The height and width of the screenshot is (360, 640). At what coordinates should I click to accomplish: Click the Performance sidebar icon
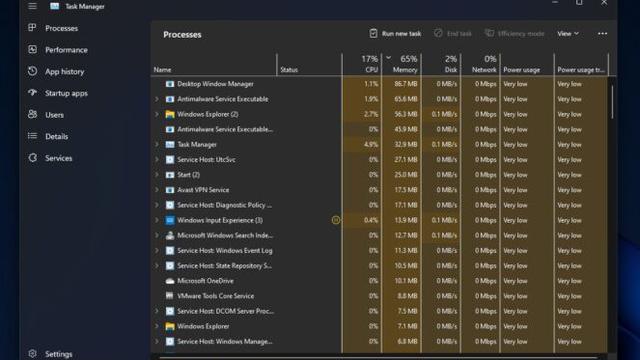click(x=32, y=49)
